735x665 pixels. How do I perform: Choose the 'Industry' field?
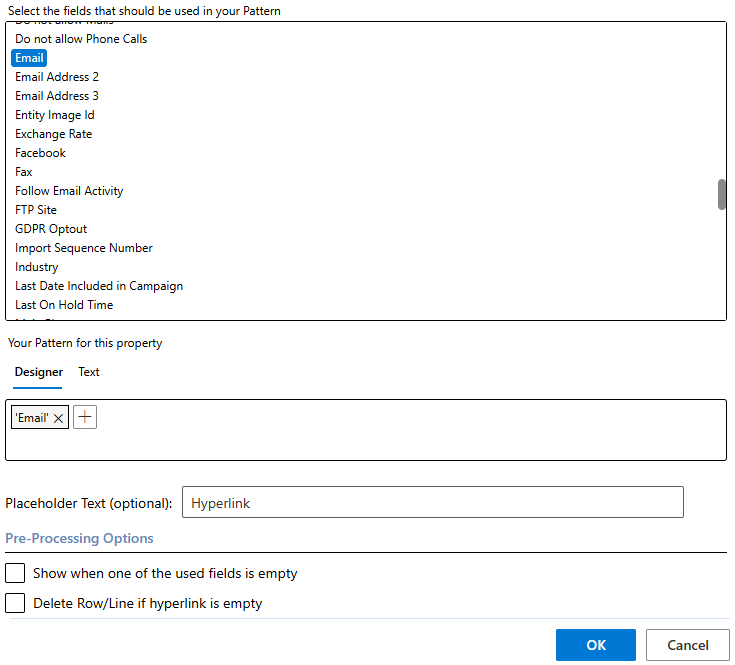[x=37, y=267]
